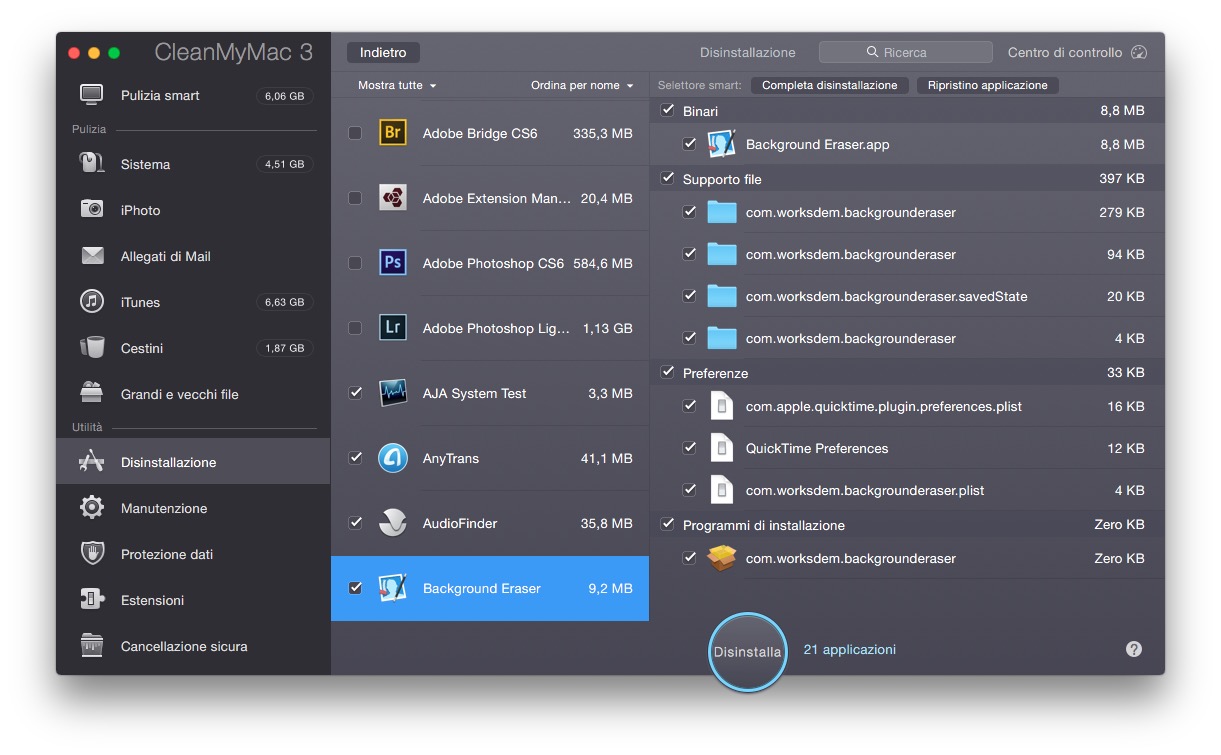The height and width of the screenshot is (755, 1221).
Task: Switch to Protezione dati section
Action: pos(193,554)
